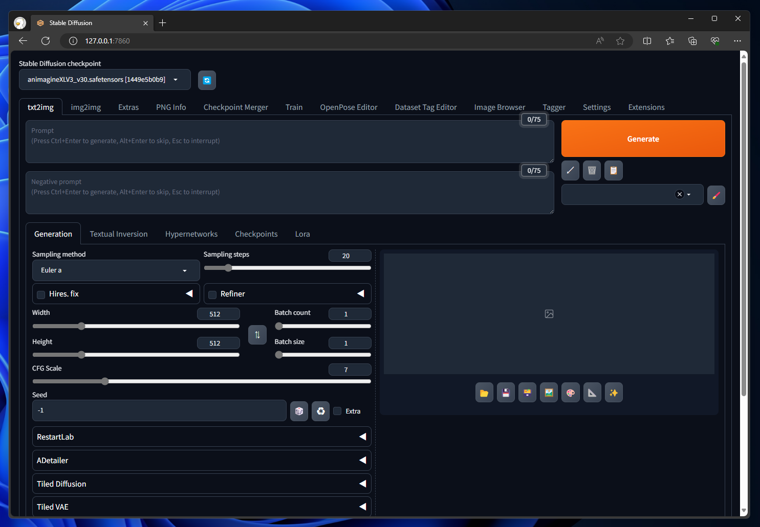Viewport: 760px width, 527px height.
Task: Expand the Refiner section arrow
Action: click(361, 294)
